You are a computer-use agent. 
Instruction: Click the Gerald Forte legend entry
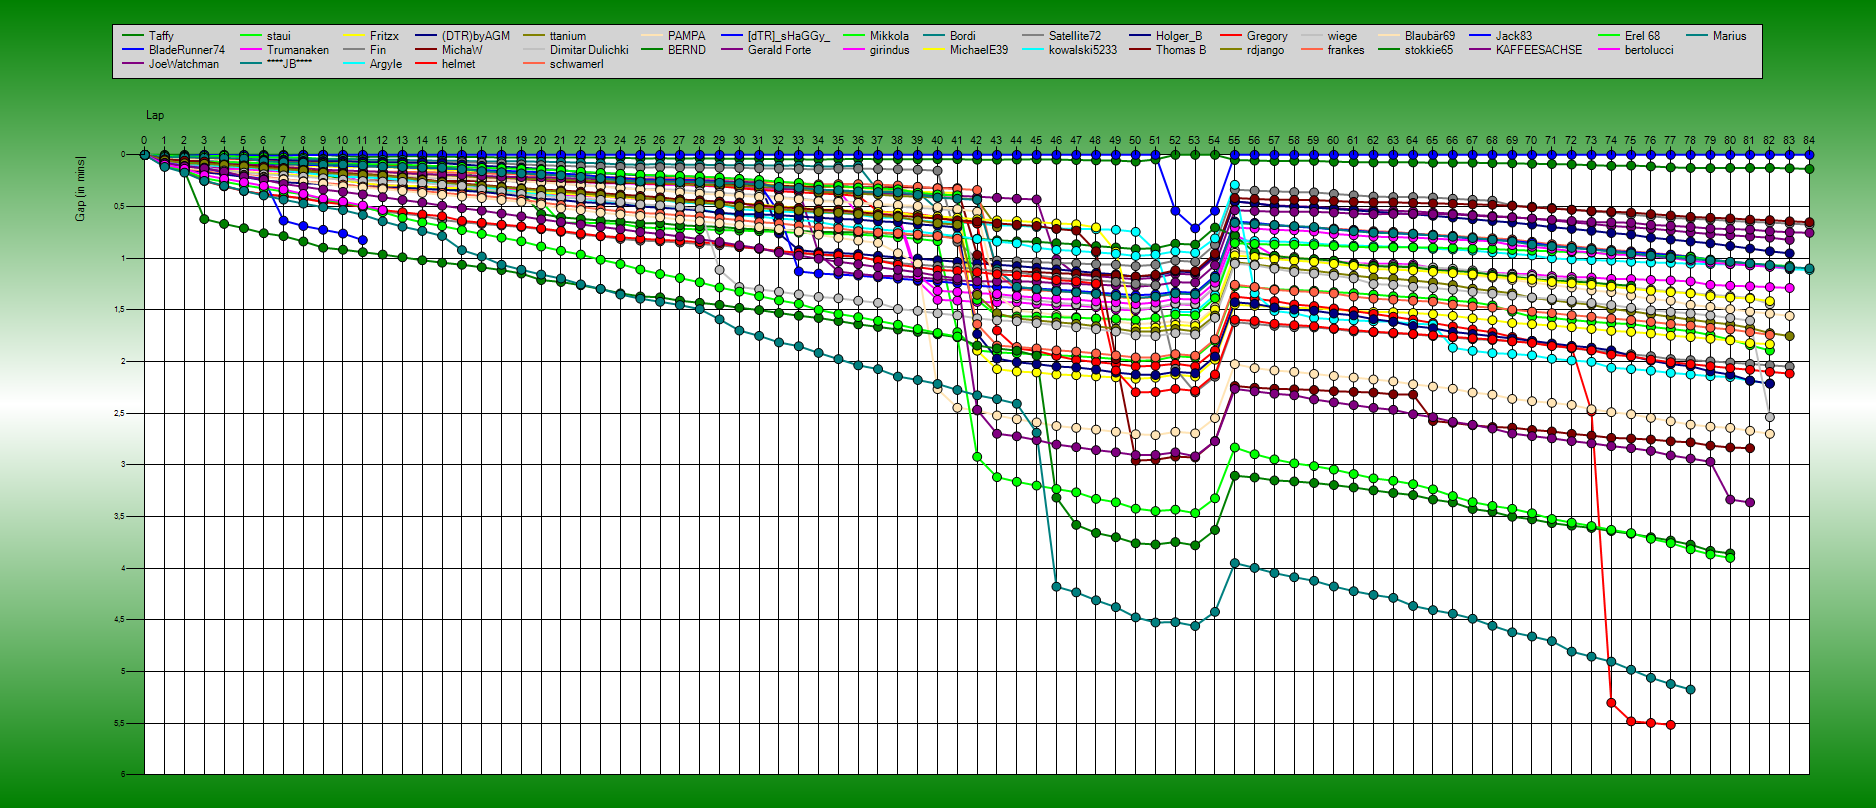coord(779,50)
